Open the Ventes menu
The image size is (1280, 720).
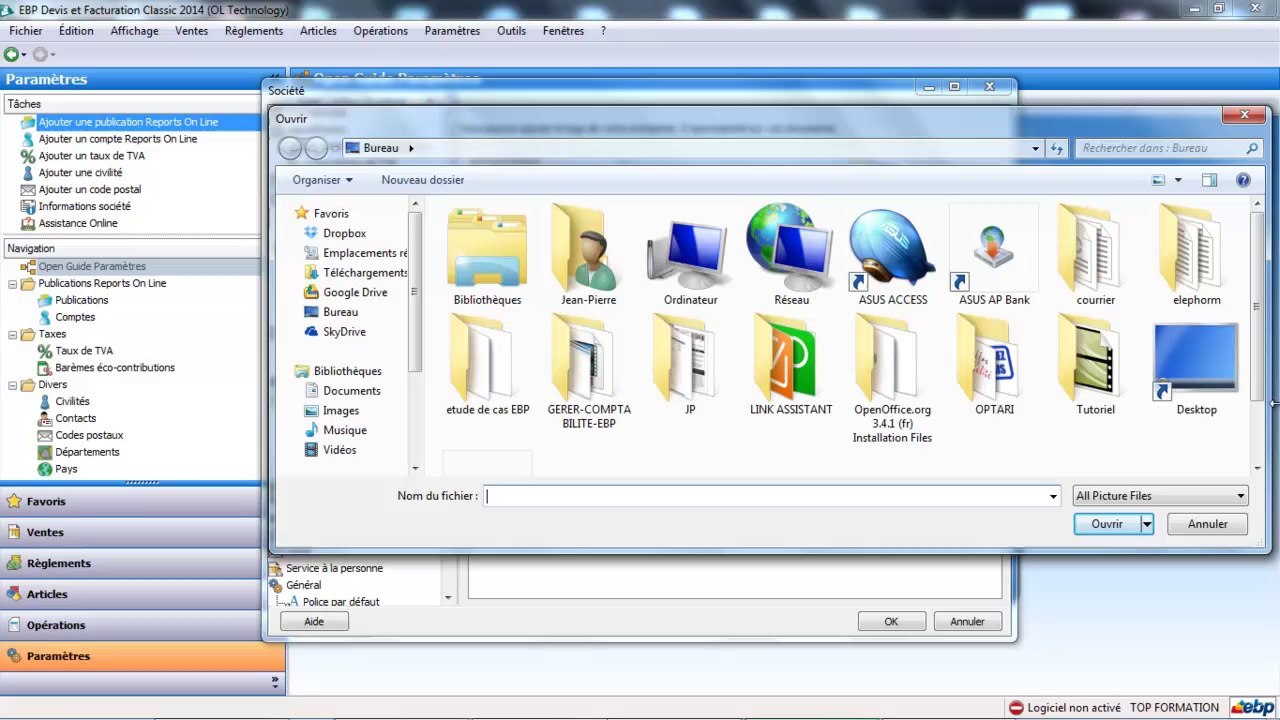tap(192, 31)
